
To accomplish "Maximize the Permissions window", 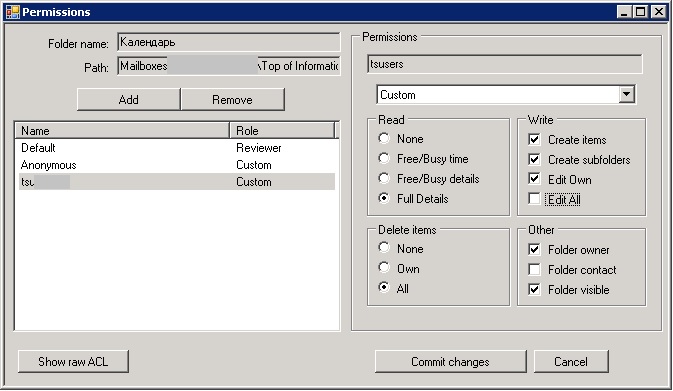I will (x=640, y=12).
